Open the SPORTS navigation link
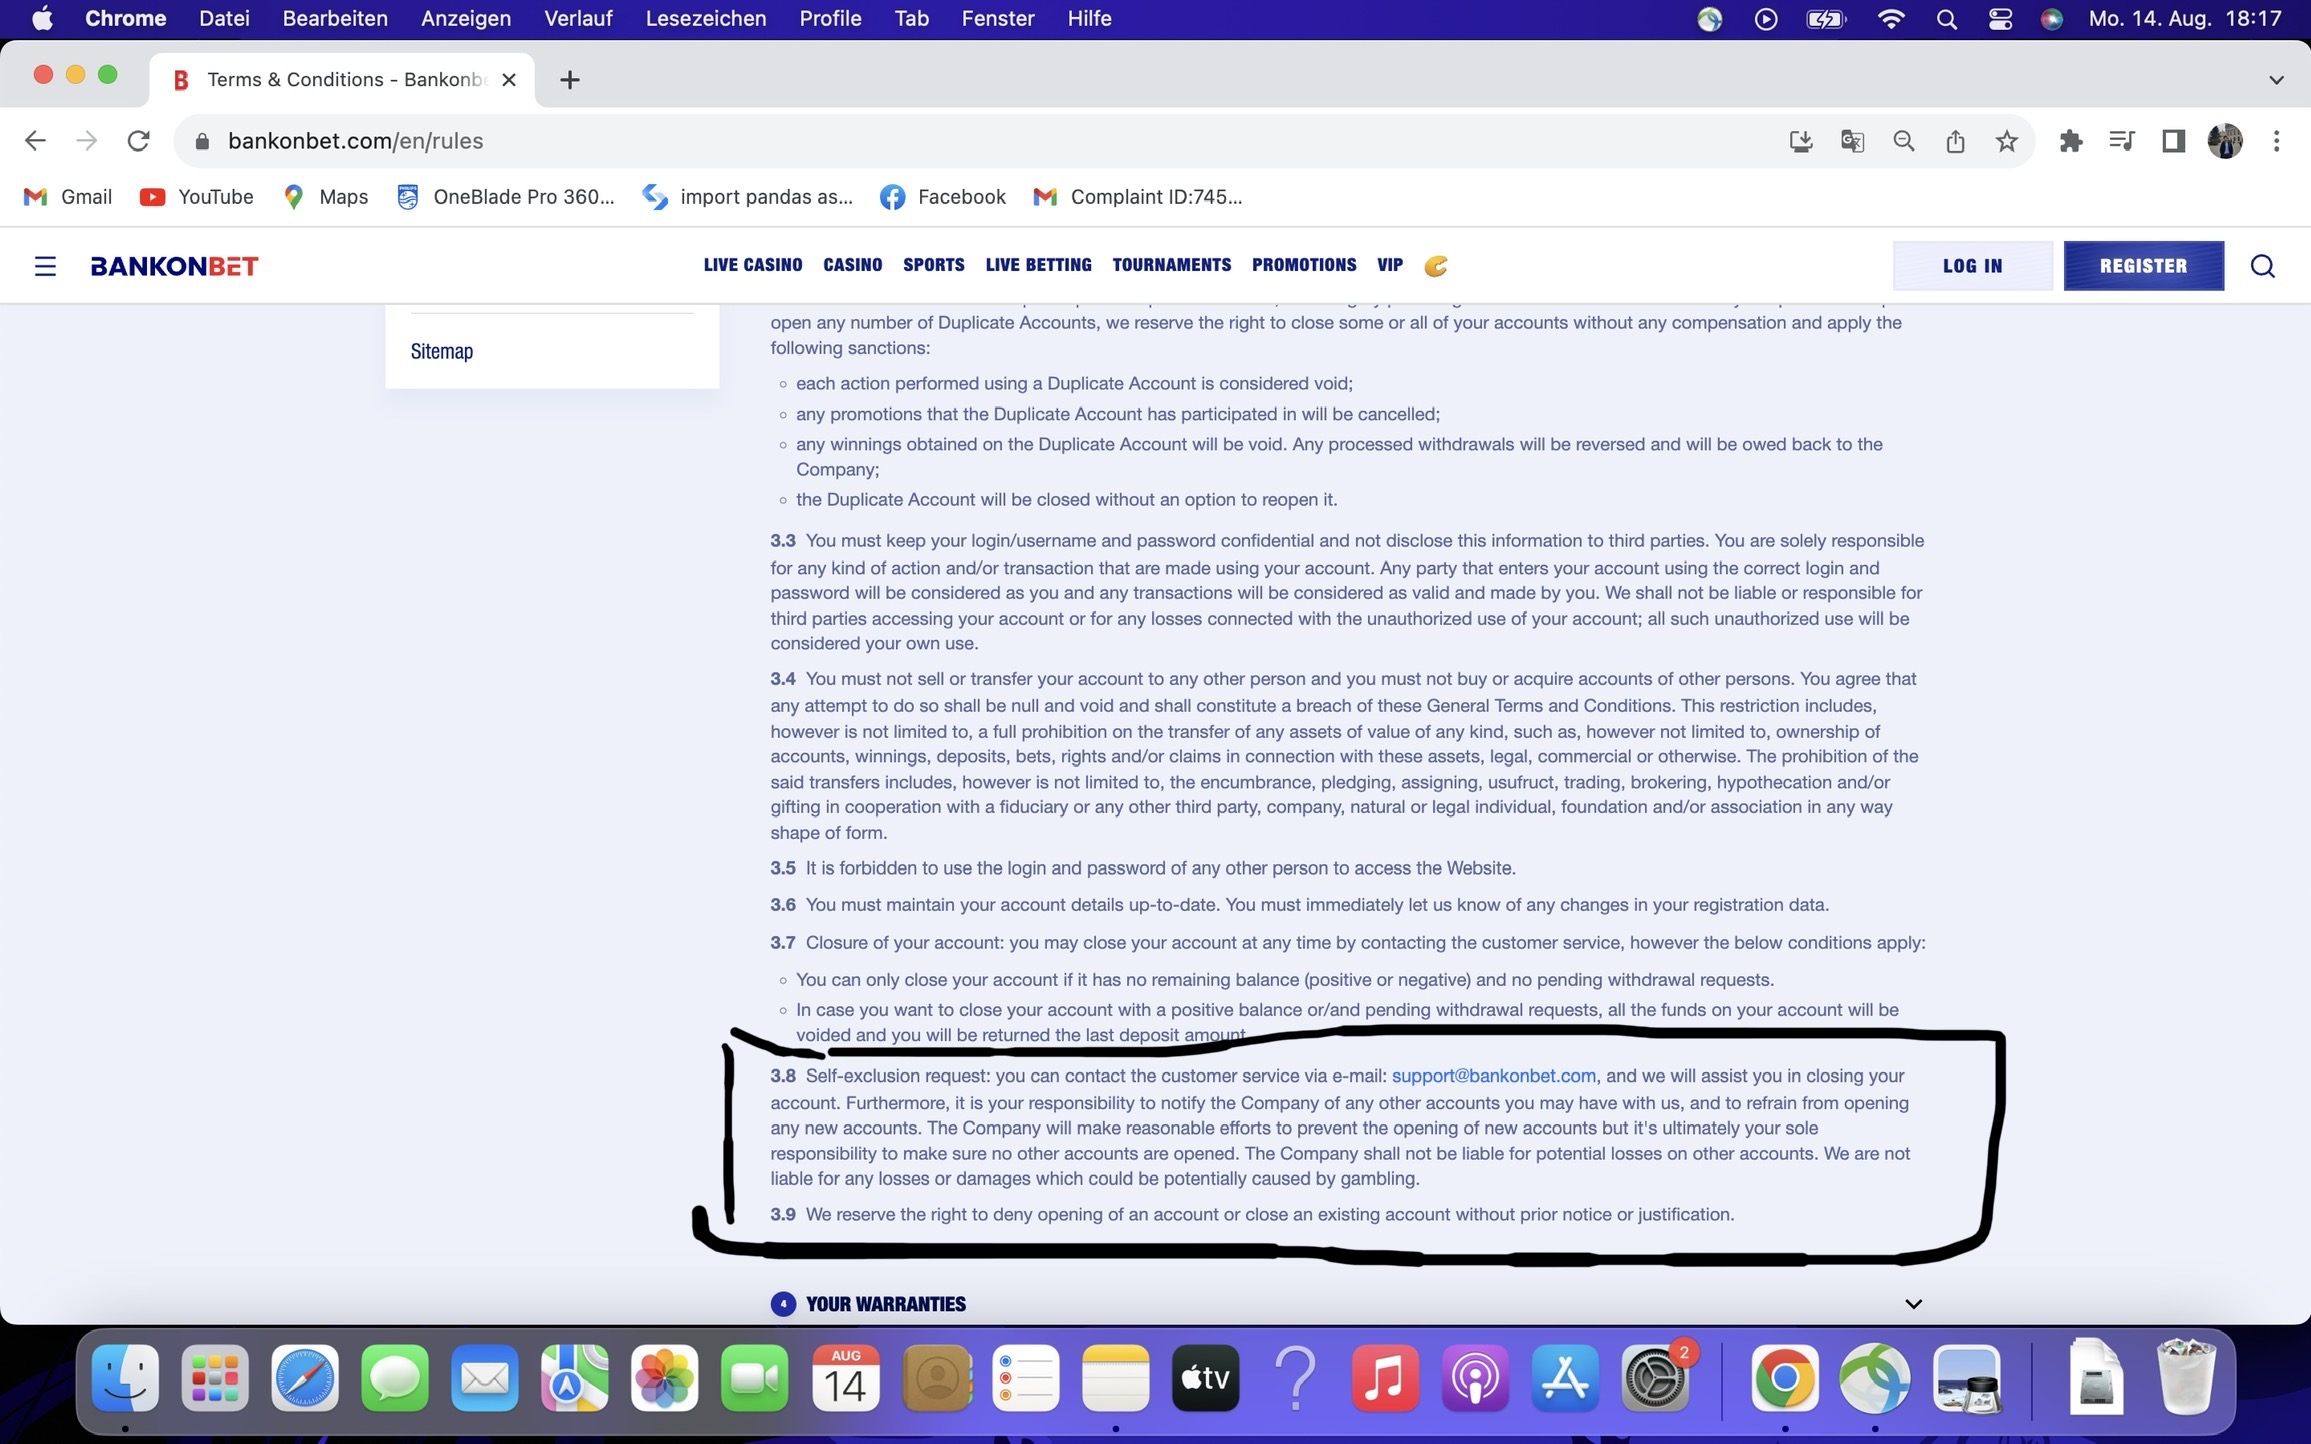The width and height of the screenshot is (2311, 1444). click(x=934, y=265)
